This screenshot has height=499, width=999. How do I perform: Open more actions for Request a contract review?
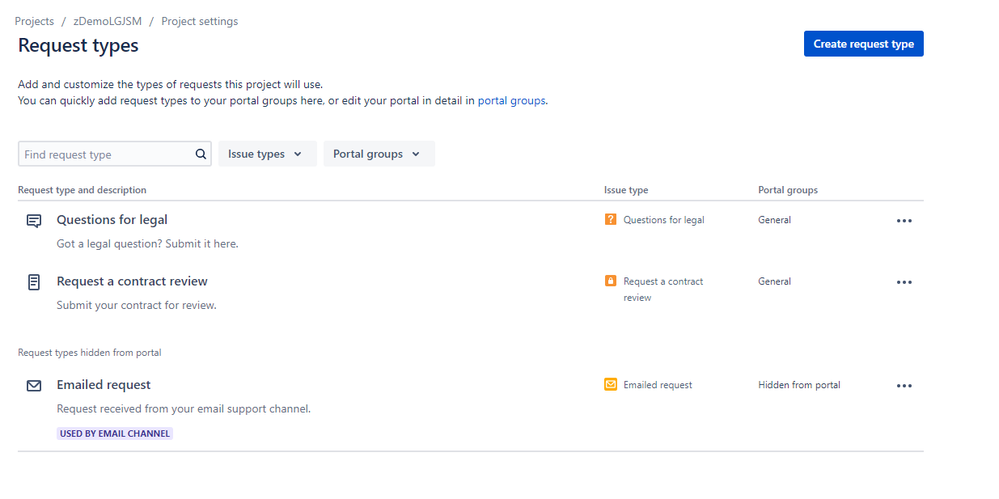(904, 282)
